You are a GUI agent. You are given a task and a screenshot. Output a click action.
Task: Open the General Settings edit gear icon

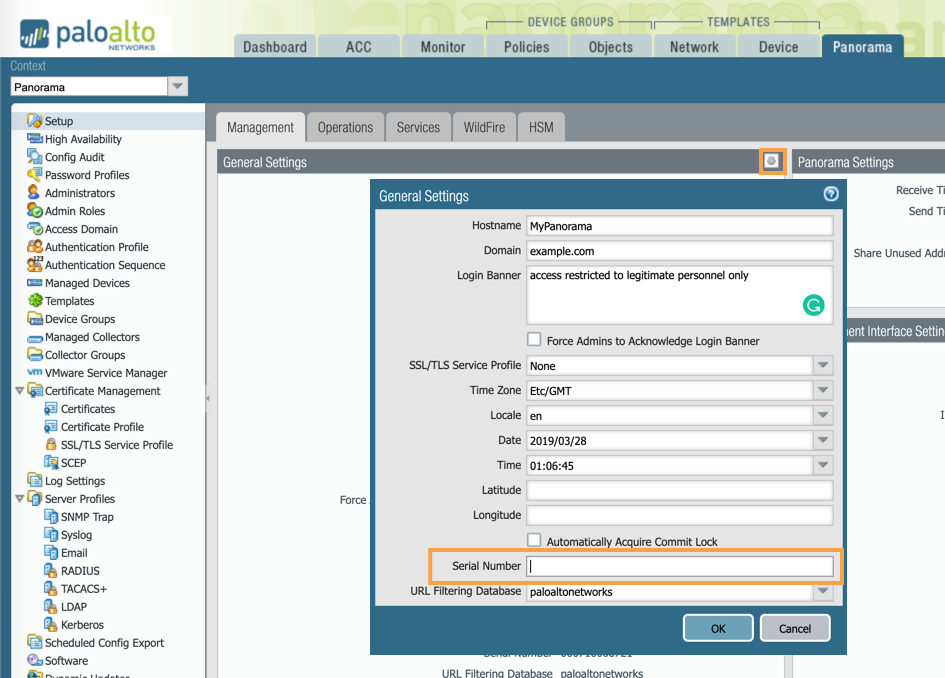point(773,160)
